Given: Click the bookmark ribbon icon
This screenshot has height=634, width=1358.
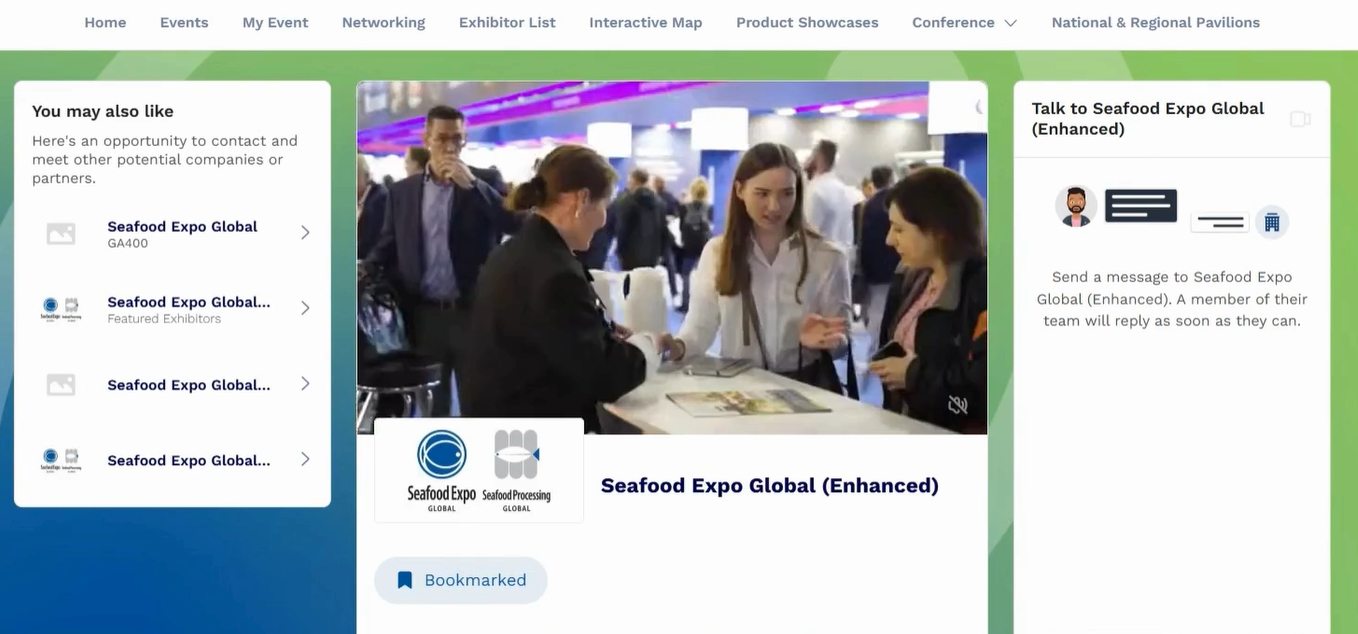Looking at the screenshot, I should (x=405, y=580).
